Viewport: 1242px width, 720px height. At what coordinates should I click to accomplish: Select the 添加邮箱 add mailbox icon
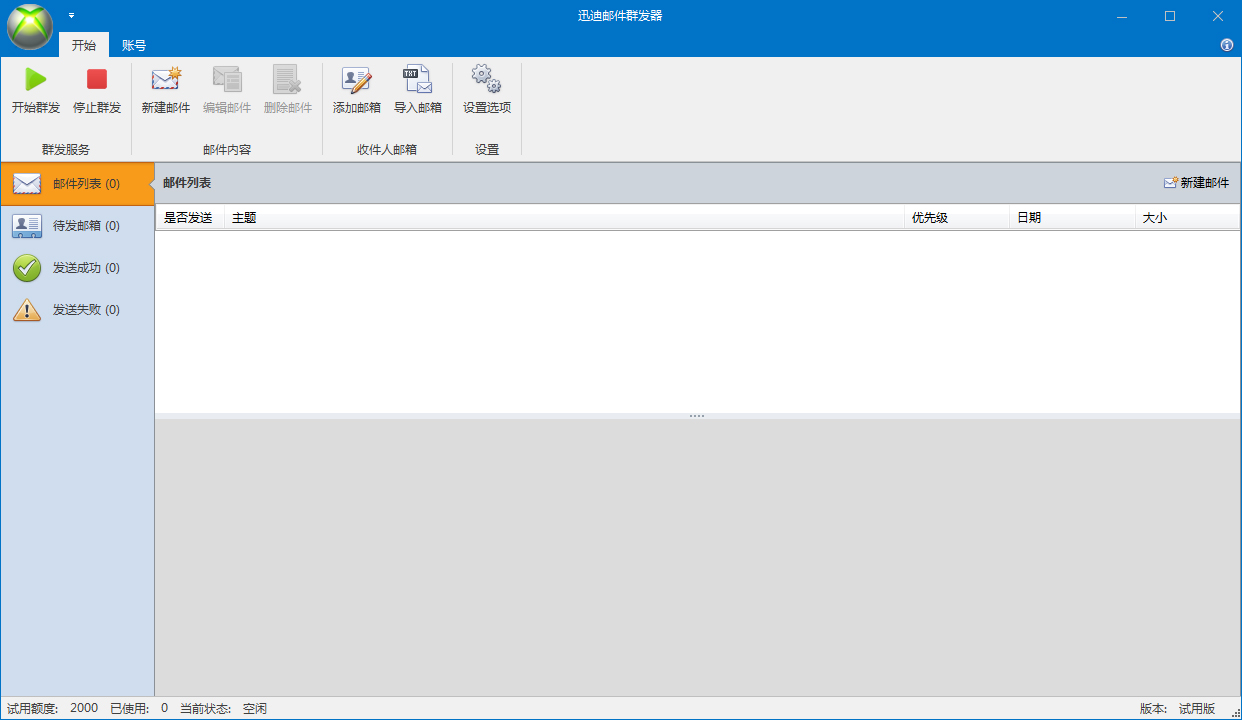pyautogui.click(x=355, y=90)
